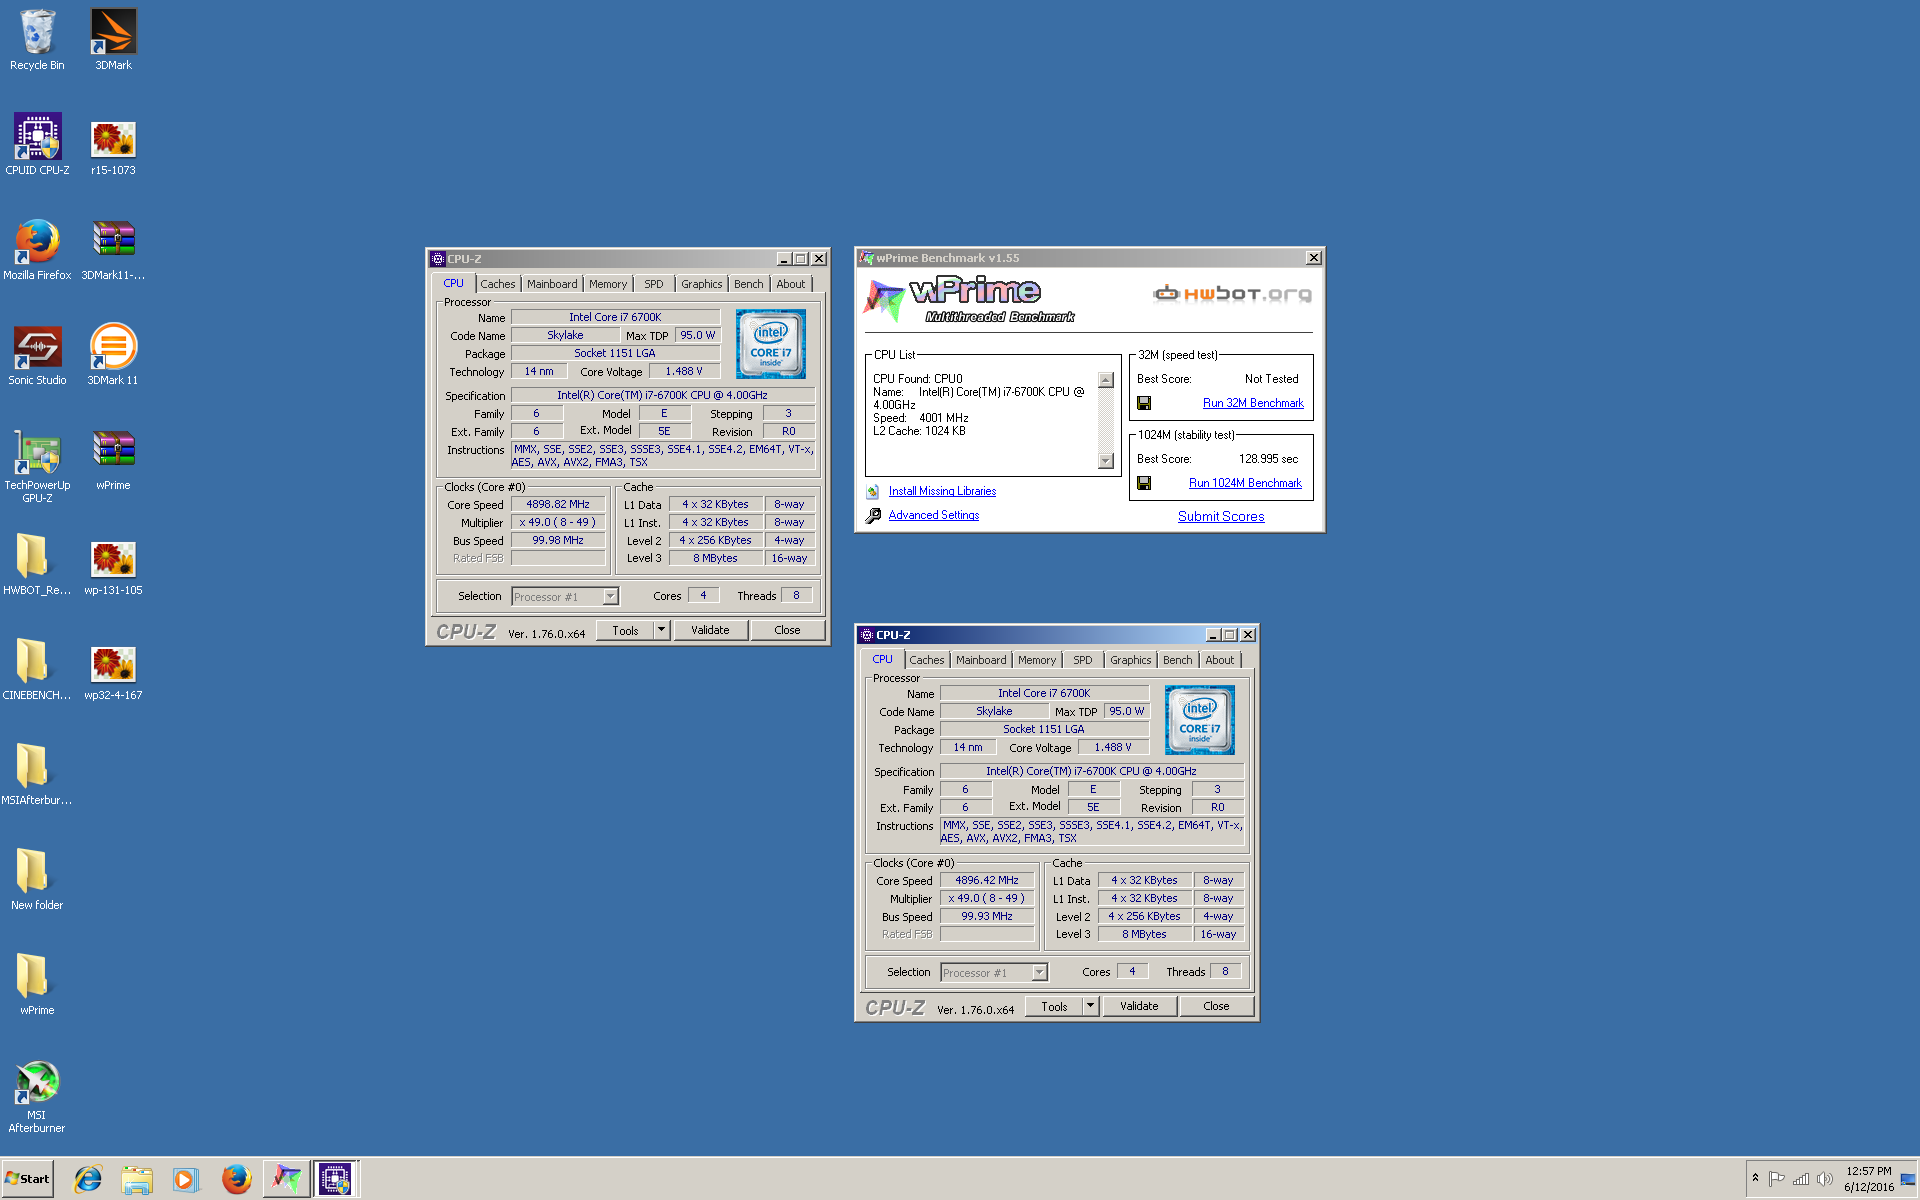Select the New folder desktop icon
Screen dimensions: 1920x1200
[x=37, y=880]
